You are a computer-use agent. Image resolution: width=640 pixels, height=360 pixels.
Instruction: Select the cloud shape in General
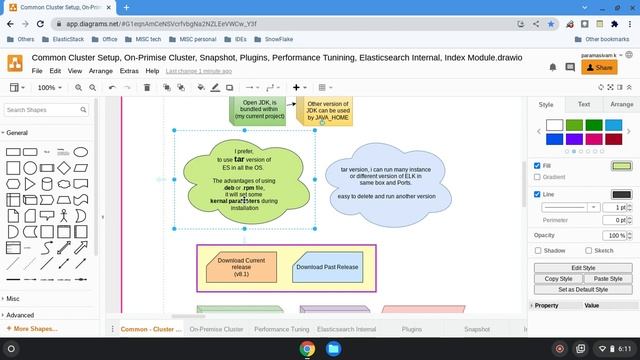click(x=64, y=184)
